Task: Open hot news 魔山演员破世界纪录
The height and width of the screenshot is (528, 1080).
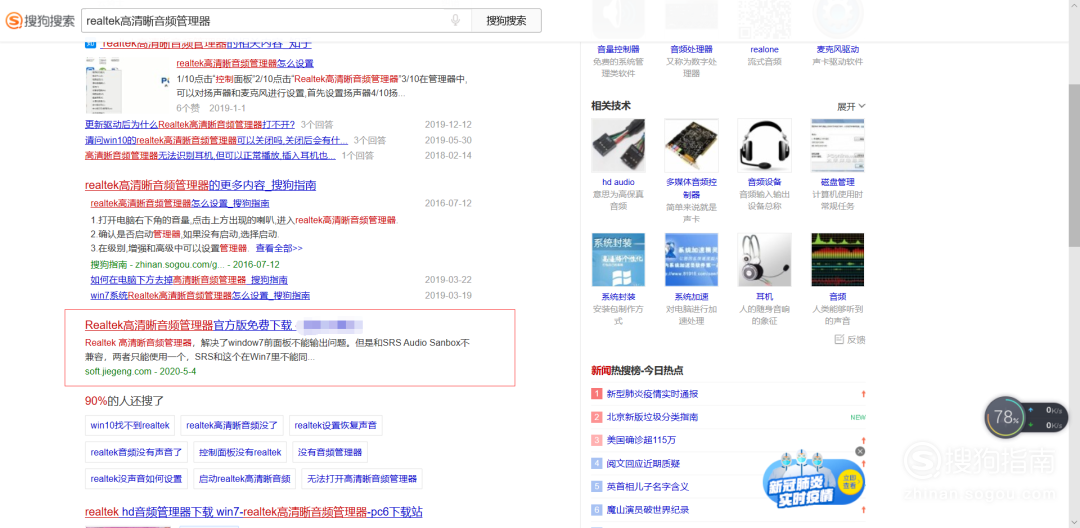Action: [x=647, y=510]
